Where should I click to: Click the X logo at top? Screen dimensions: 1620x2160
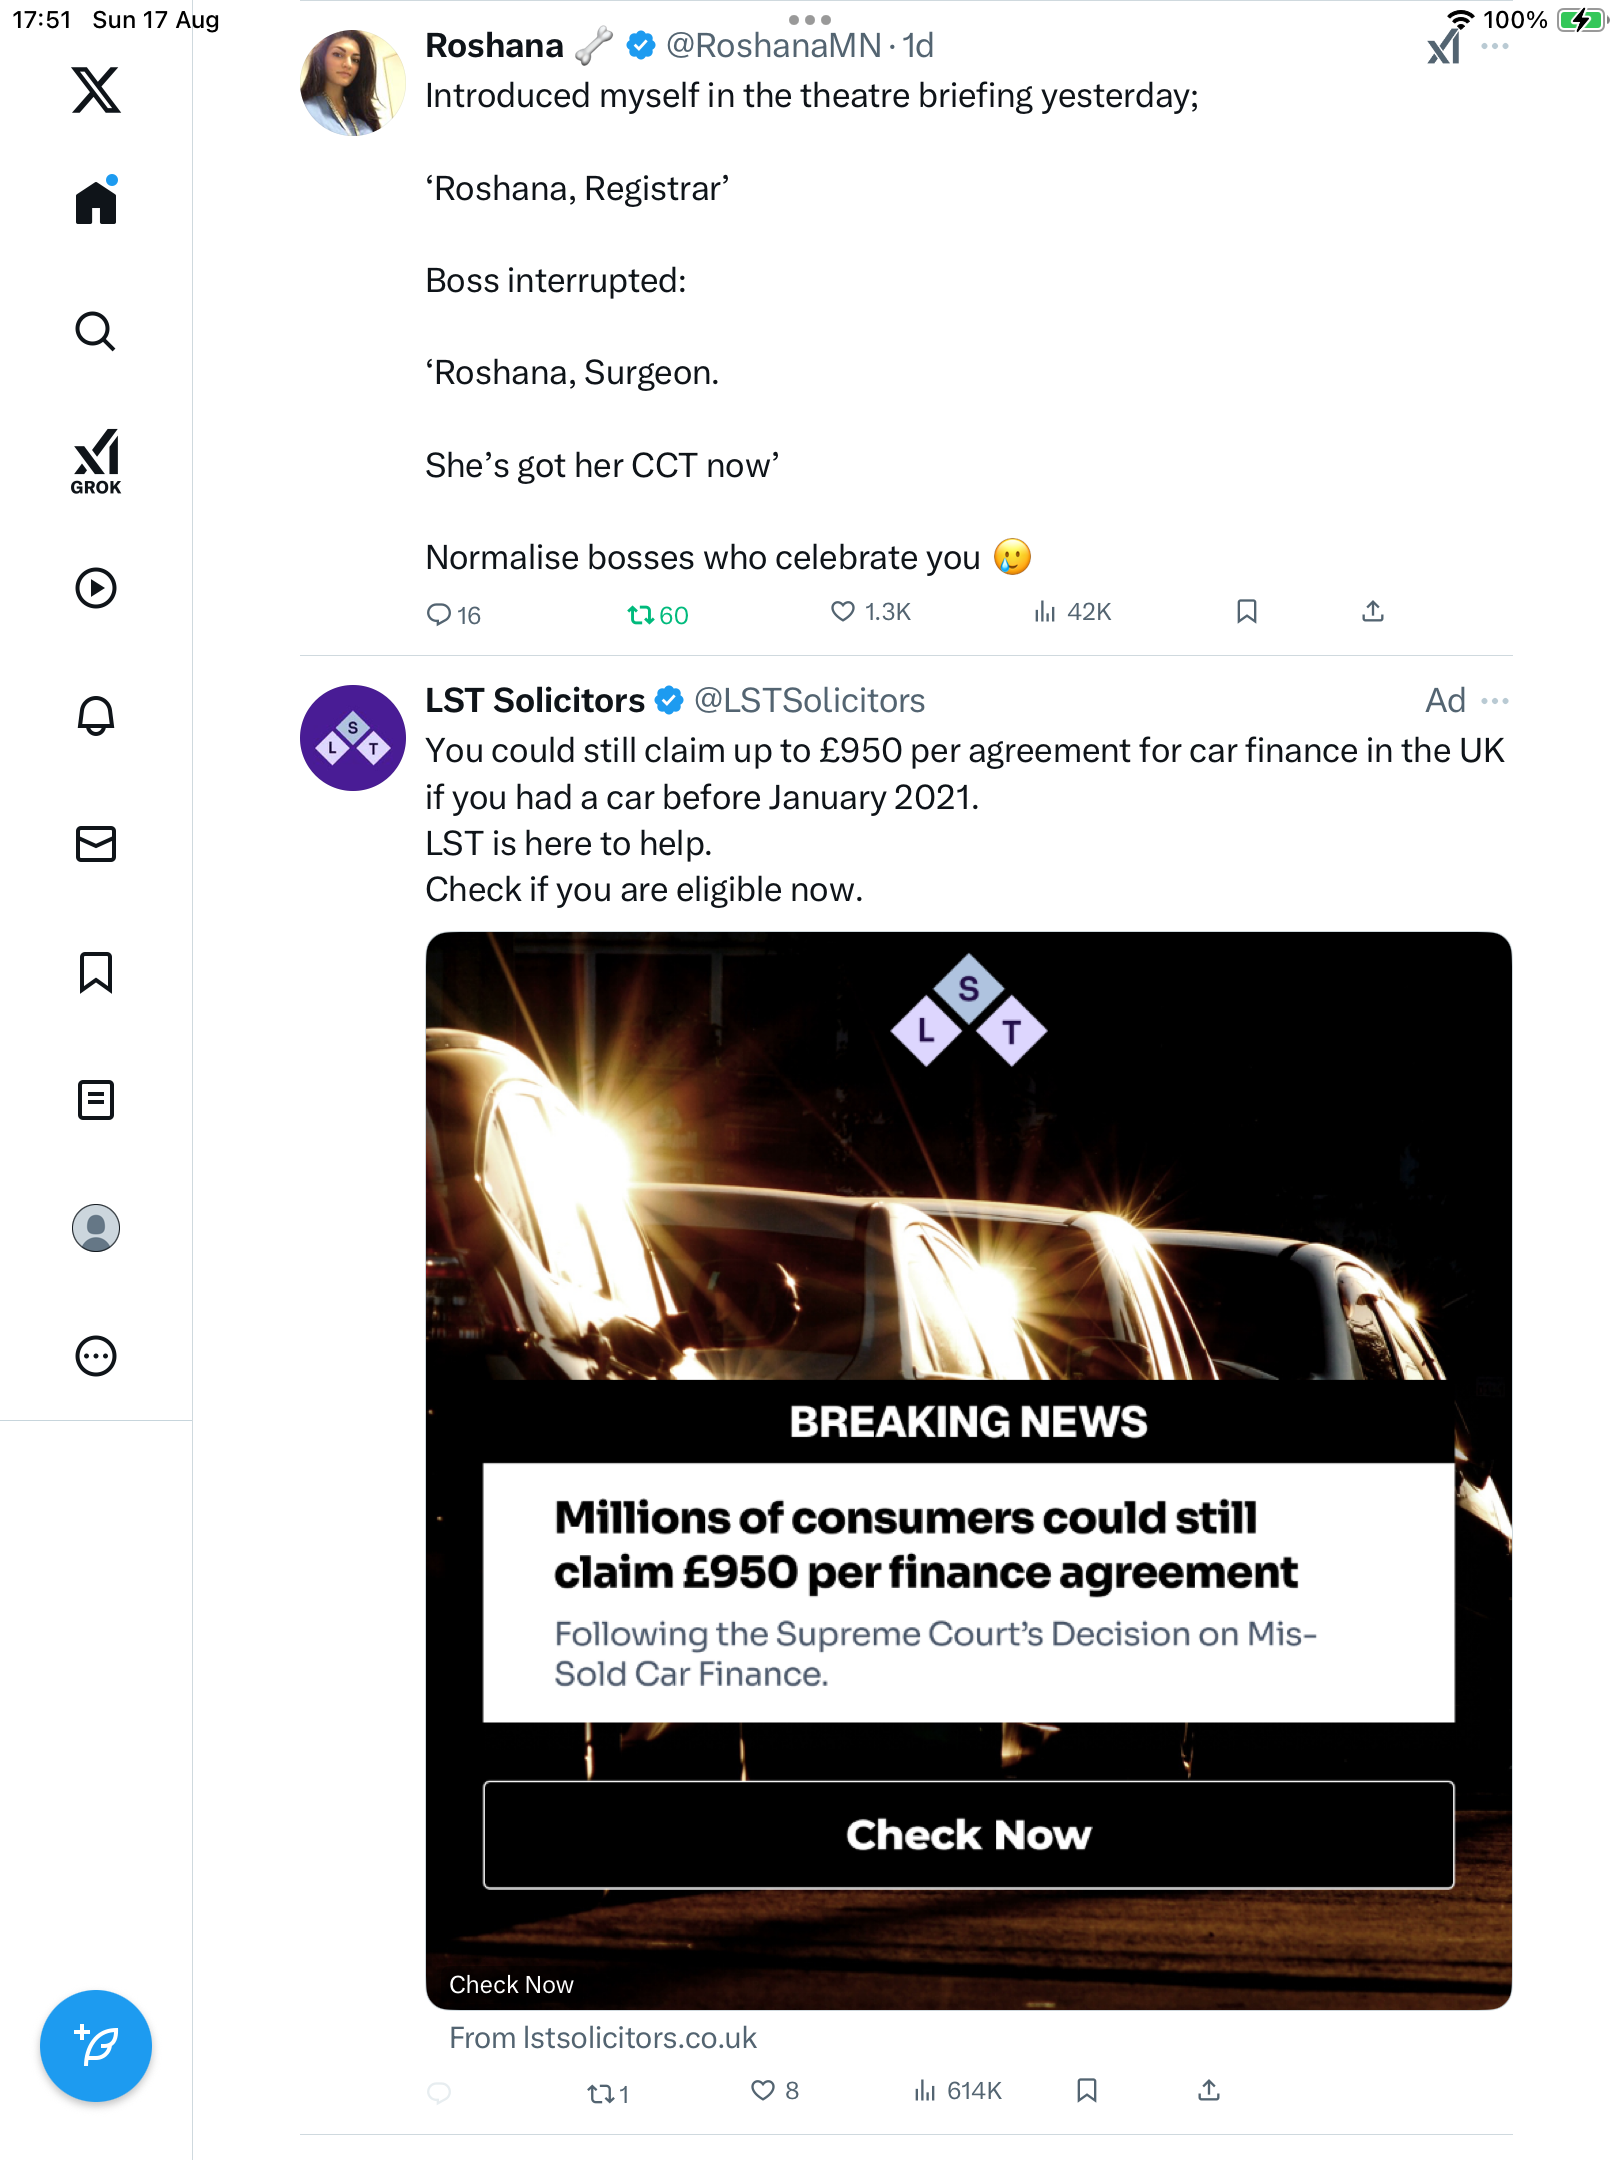[x=96, y=90]
